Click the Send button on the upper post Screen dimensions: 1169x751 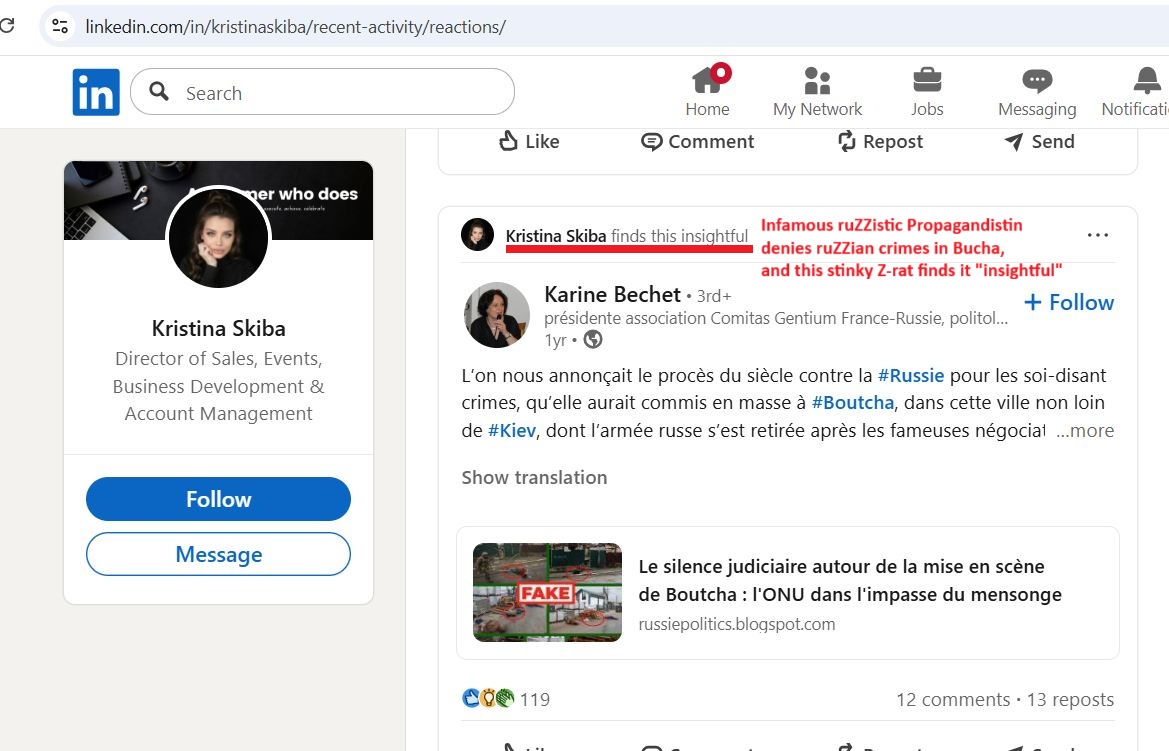(x=1039, y=141)
